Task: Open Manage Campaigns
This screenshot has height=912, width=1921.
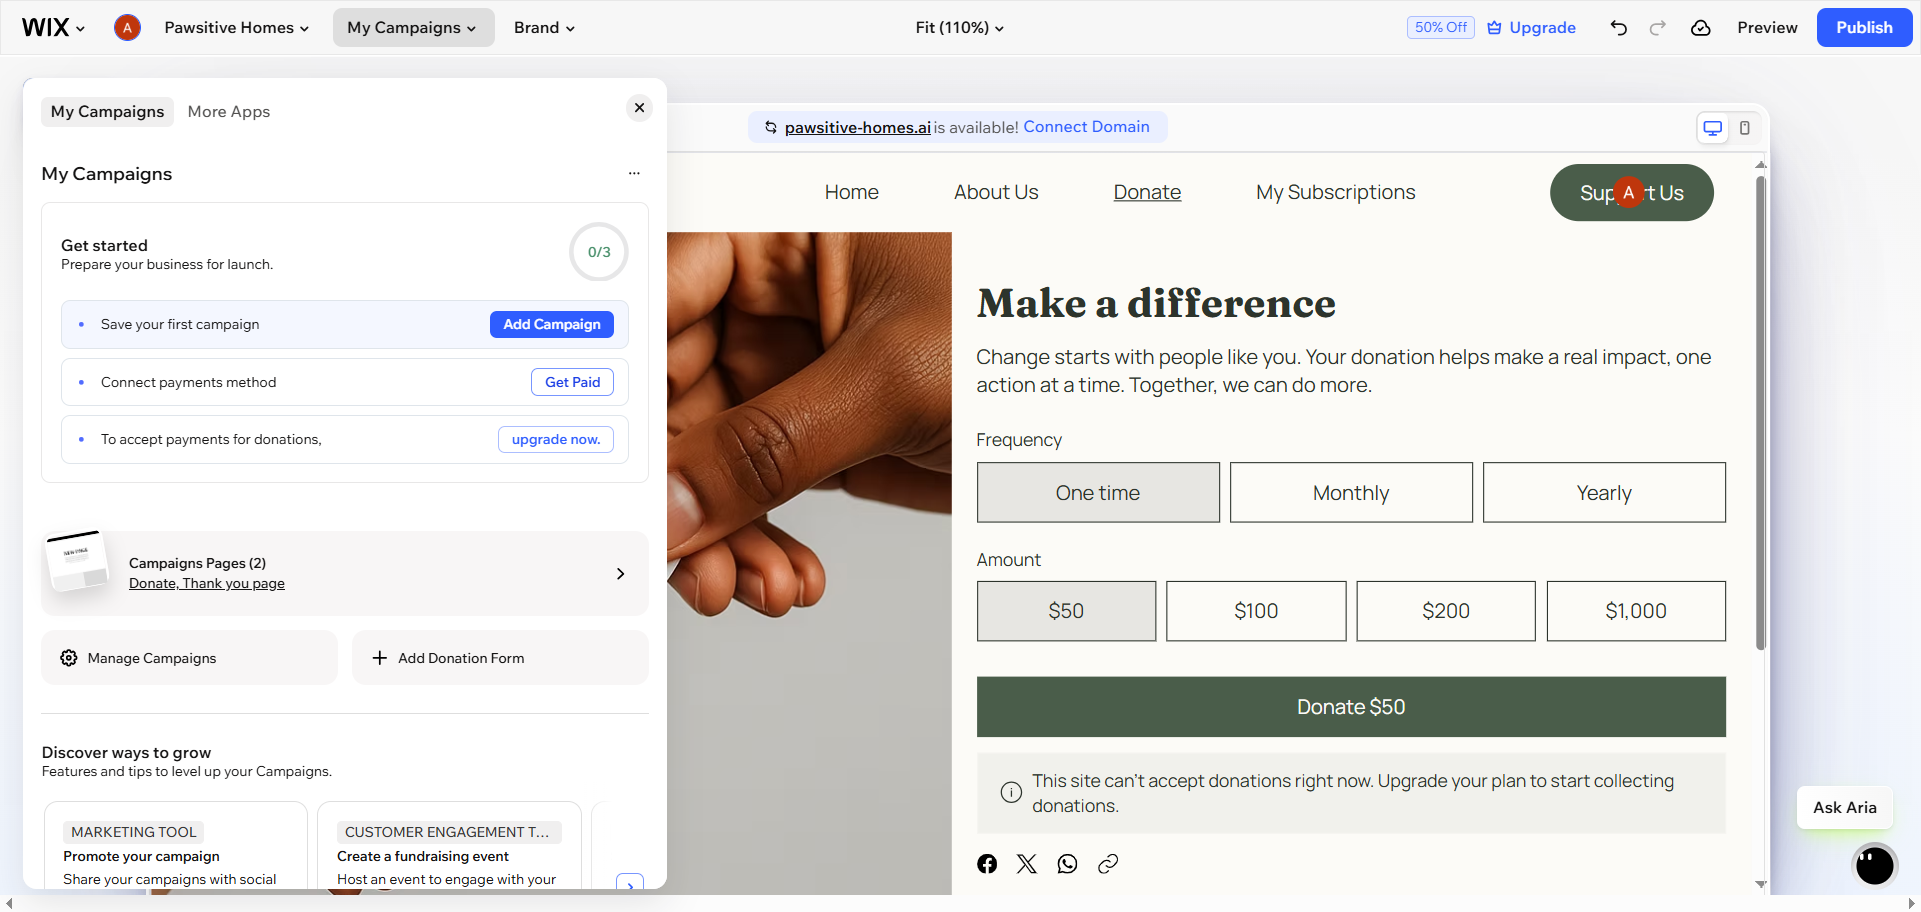Action: click(x=190, y=658)
